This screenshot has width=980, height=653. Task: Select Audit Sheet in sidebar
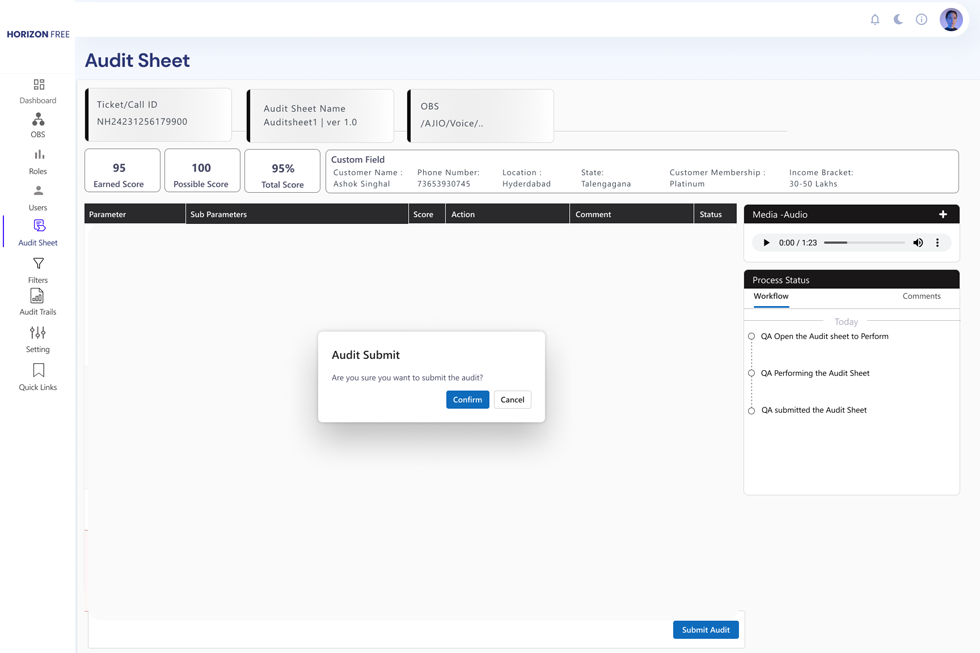tap(38, 227)
